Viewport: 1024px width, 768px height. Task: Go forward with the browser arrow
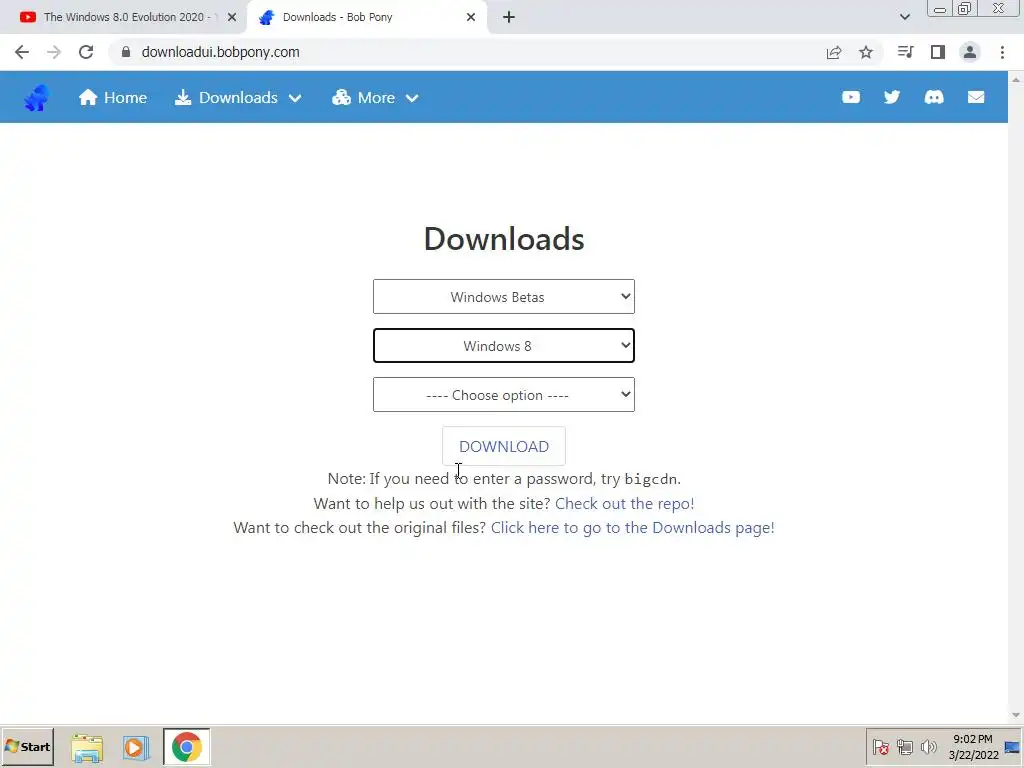tap(54, 52)
